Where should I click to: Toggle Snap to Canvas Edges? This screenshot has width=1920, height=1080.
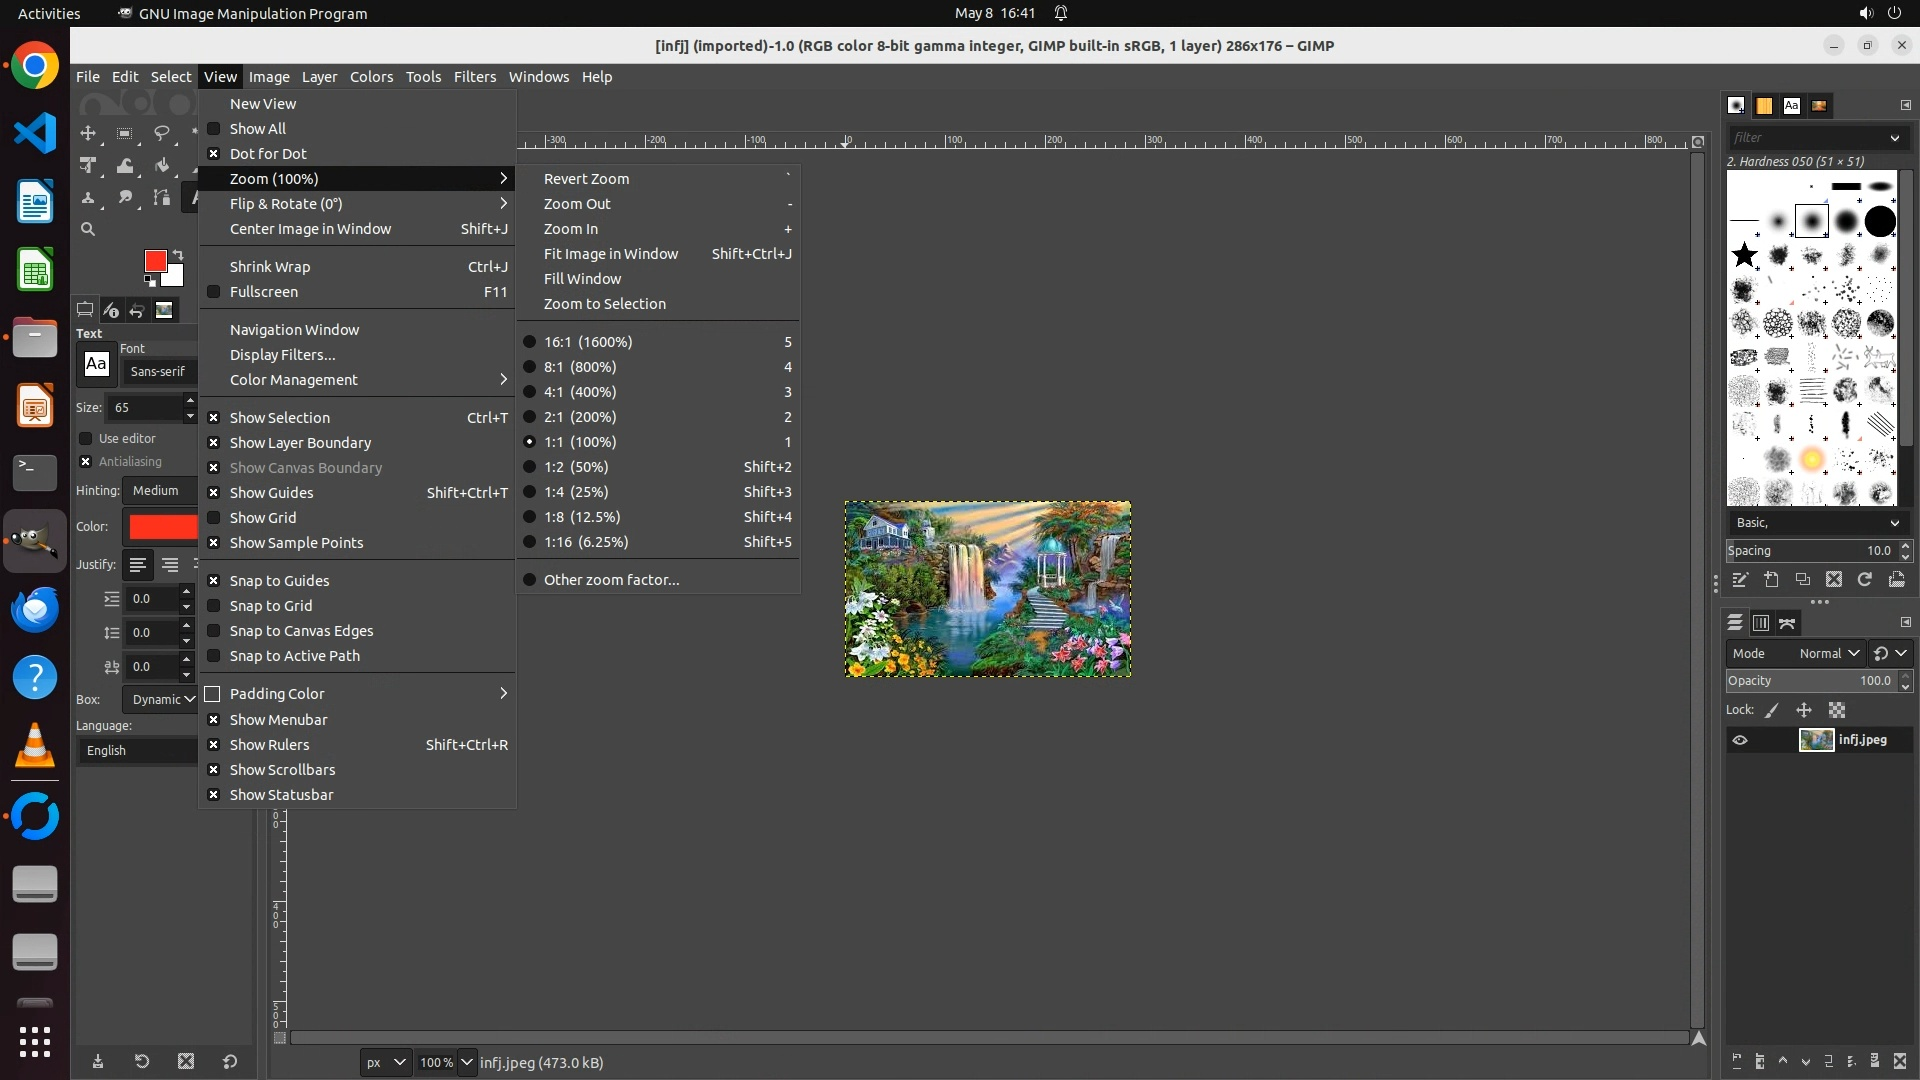tap(301, 631)
